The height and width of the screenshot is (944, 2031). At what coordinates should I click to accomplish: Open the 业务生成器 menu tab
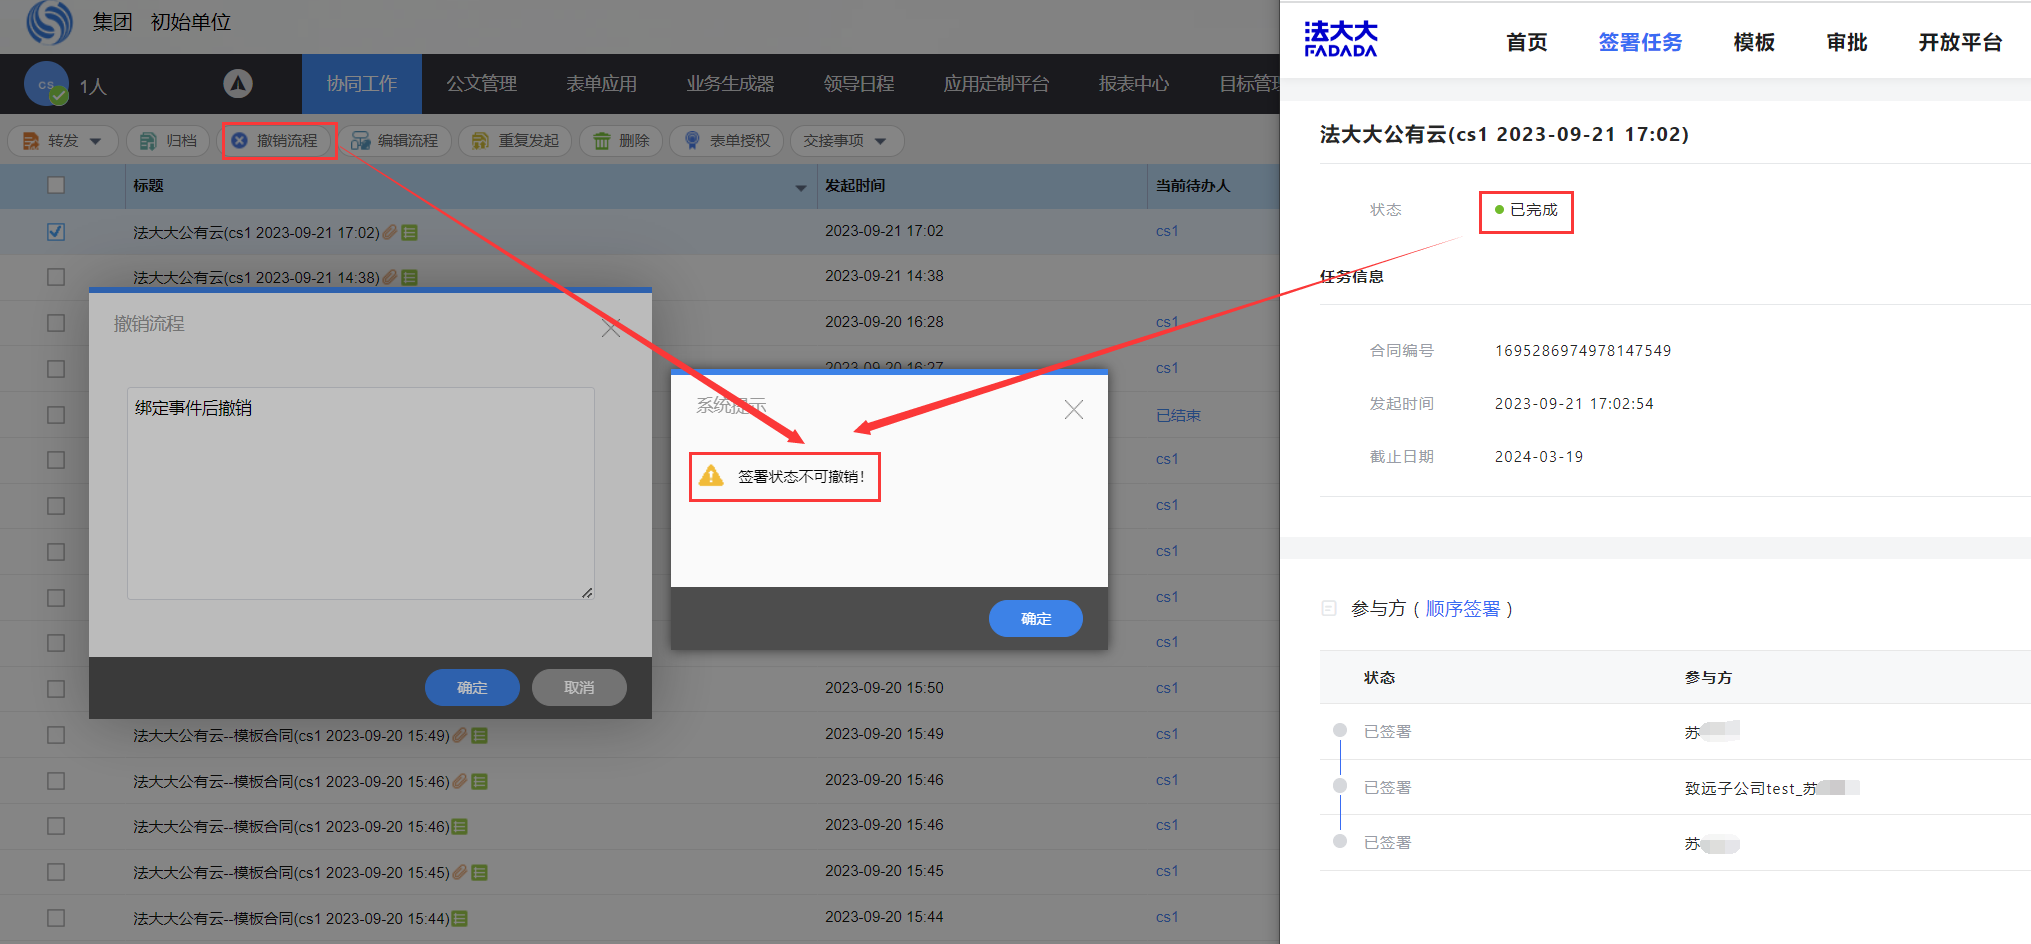coord(730,84)
